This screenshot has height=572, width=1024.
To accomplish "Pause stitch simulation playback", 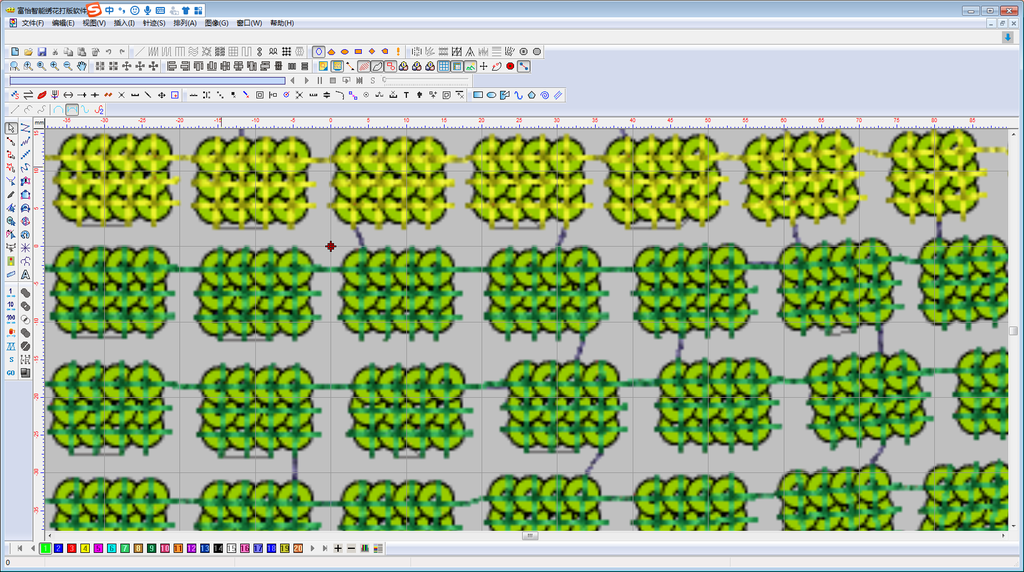I will point(320,80).
